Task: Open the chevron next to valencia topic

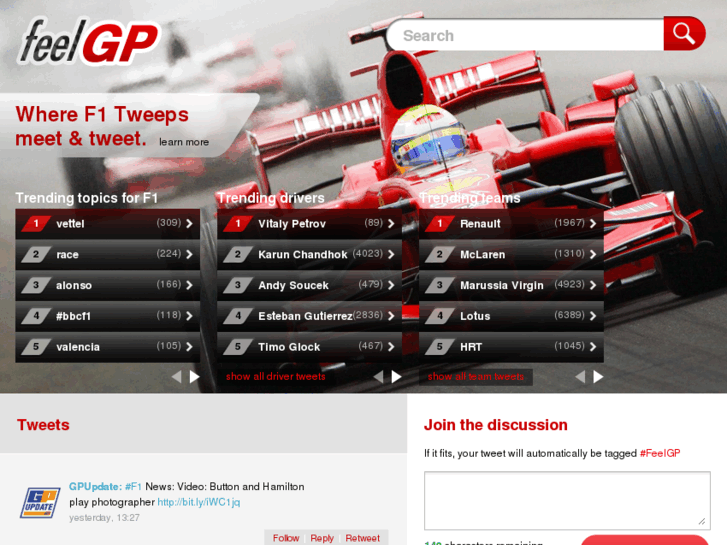Action: (x=189, y=346)
